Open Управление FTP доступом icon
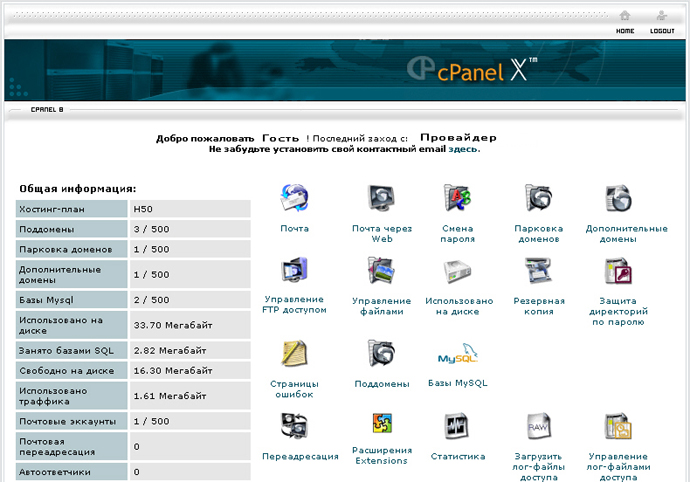The width and height of the screenshot is (690, 482). 294,271
